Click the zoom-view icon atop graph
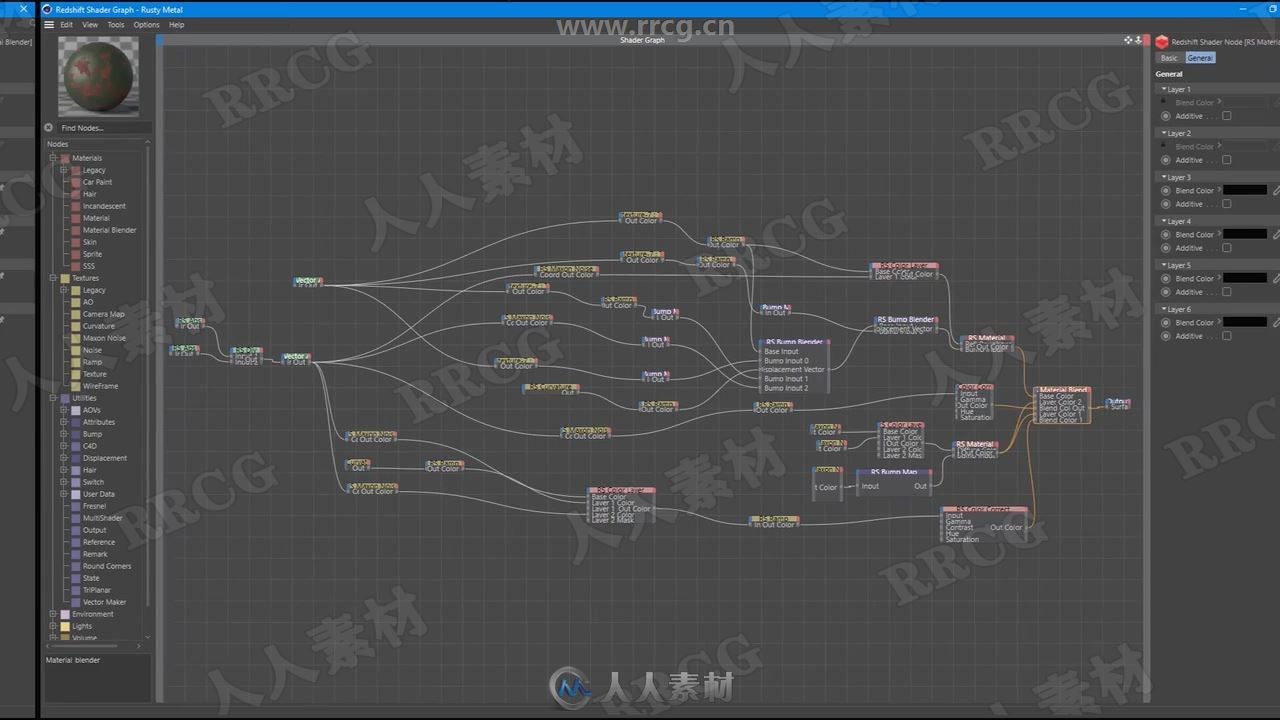This screenshot has width=1280, height=720. click(1138, 40)
